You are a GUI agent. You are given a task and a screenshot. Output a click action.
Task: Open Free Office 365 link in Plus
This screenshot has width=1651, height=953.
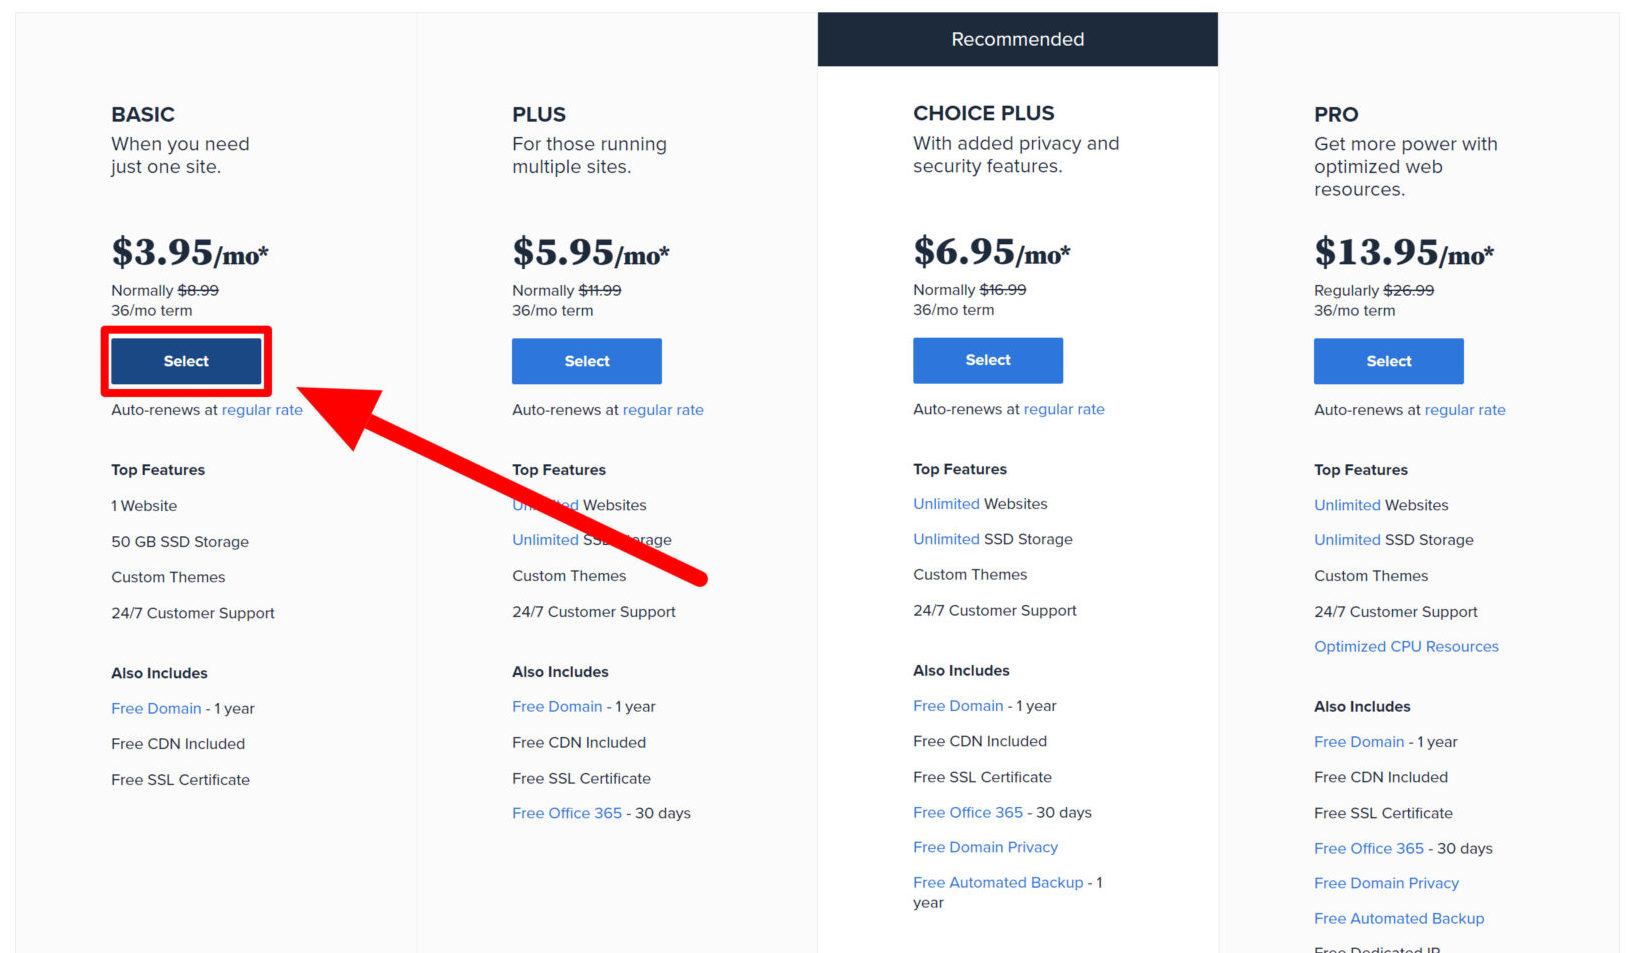[567, 813]
